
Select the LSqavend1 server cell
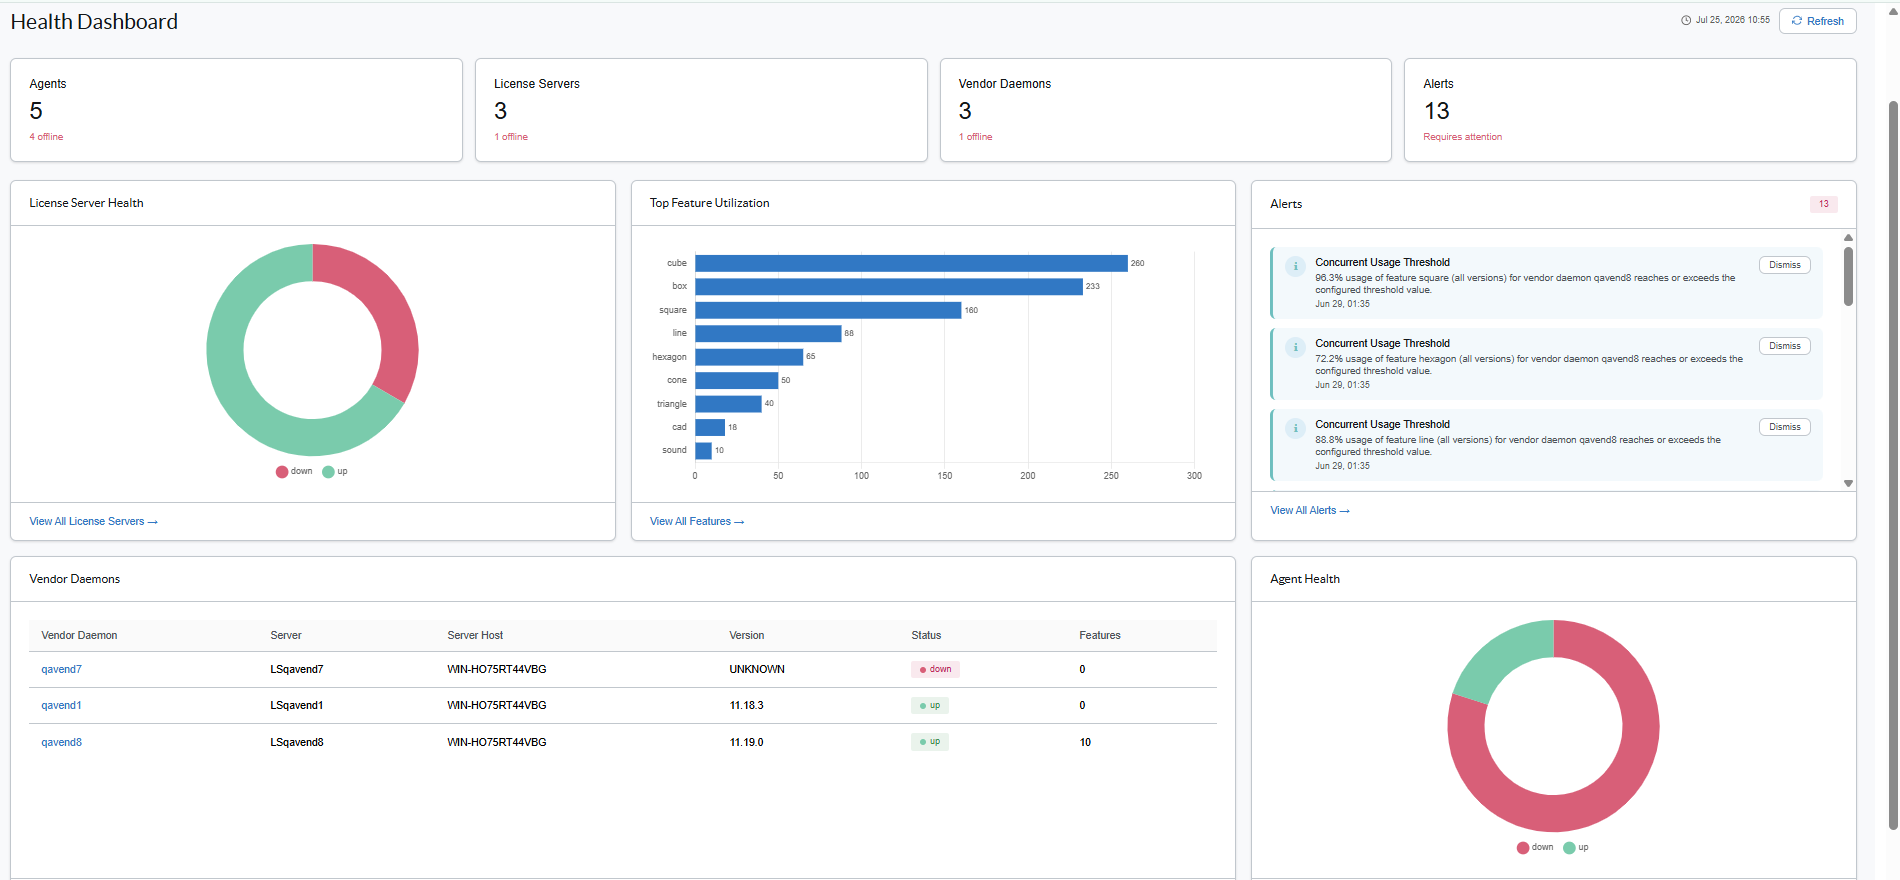click(297, 706)
